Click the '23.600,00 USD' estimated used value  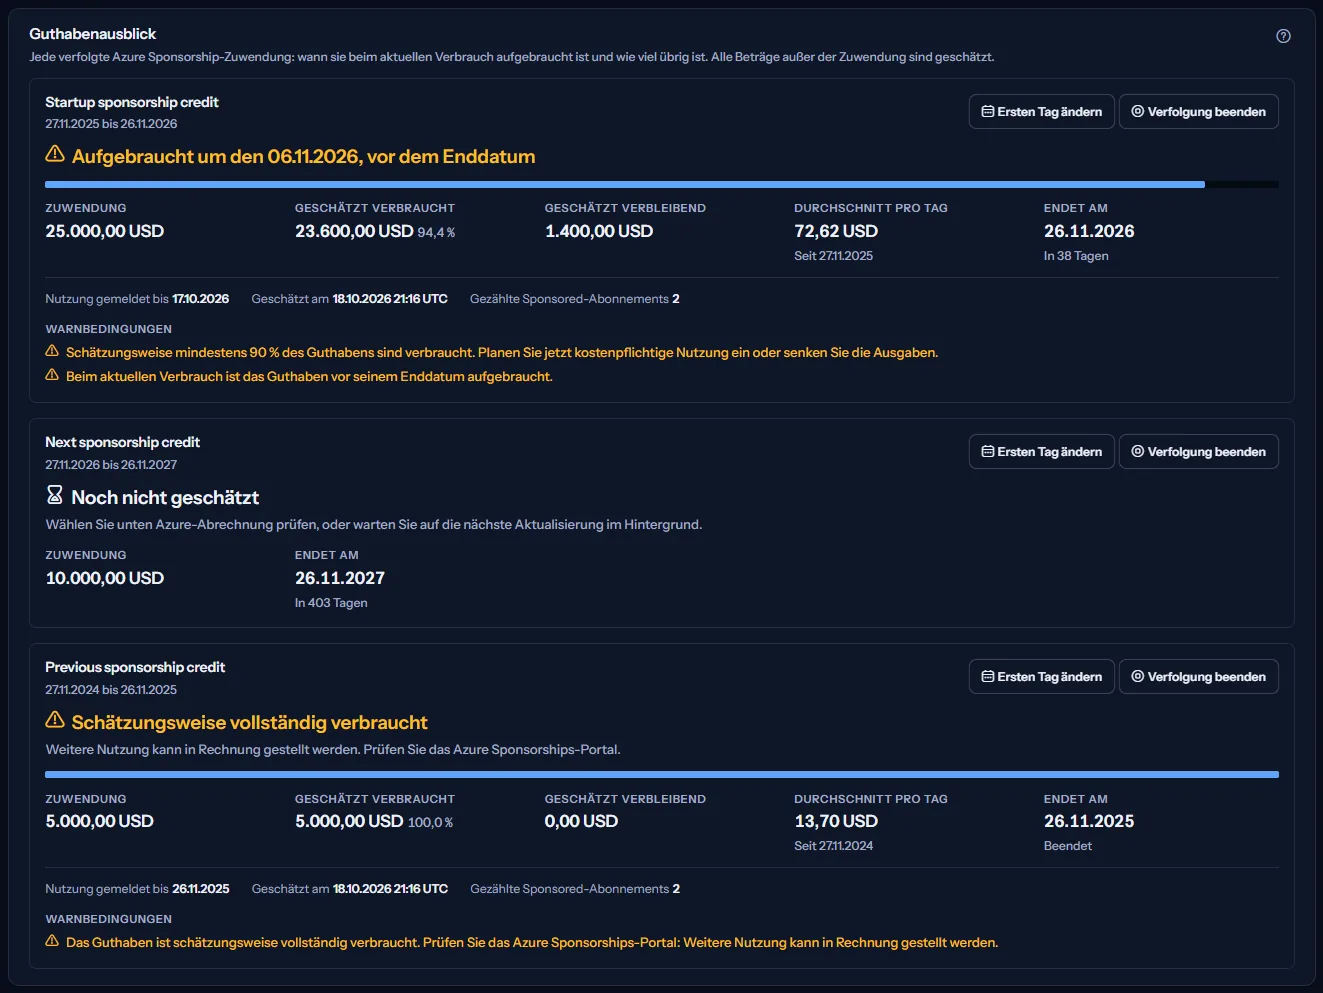[x=354, y=231]
